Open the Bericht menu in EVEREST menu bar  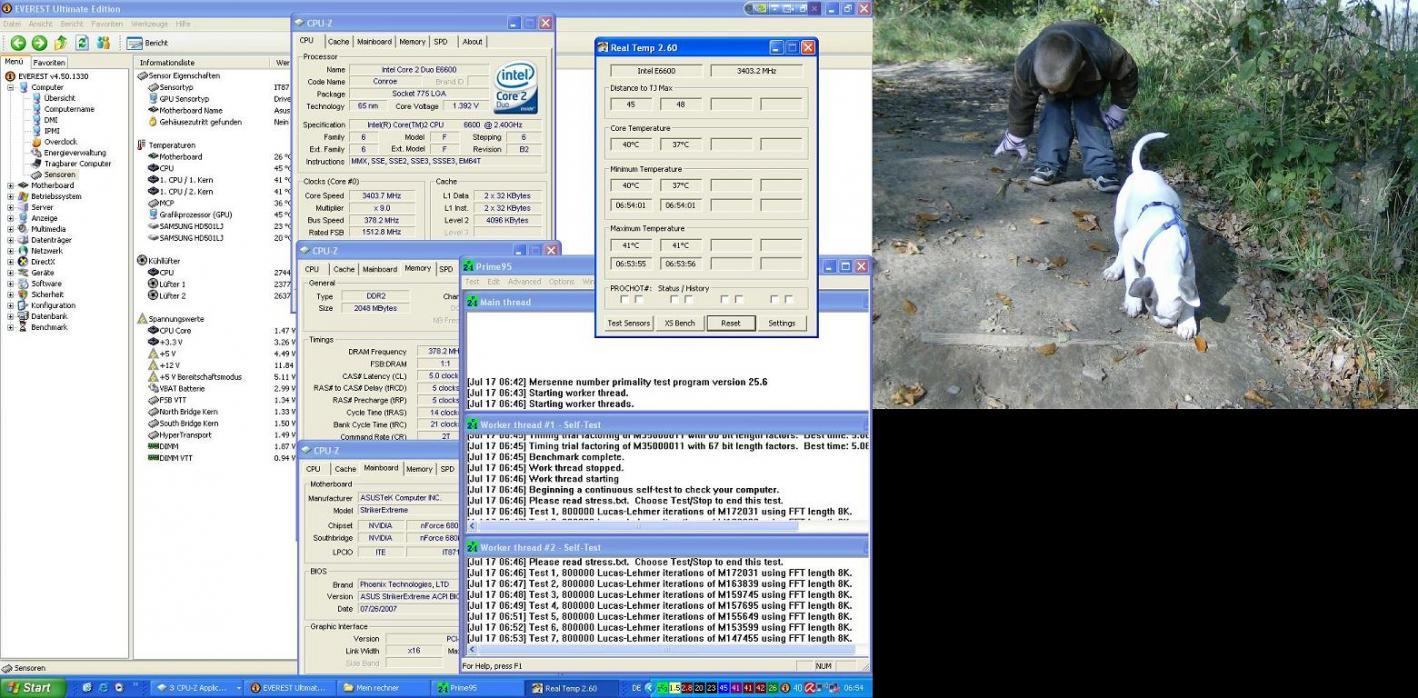(x=71, y=23)
